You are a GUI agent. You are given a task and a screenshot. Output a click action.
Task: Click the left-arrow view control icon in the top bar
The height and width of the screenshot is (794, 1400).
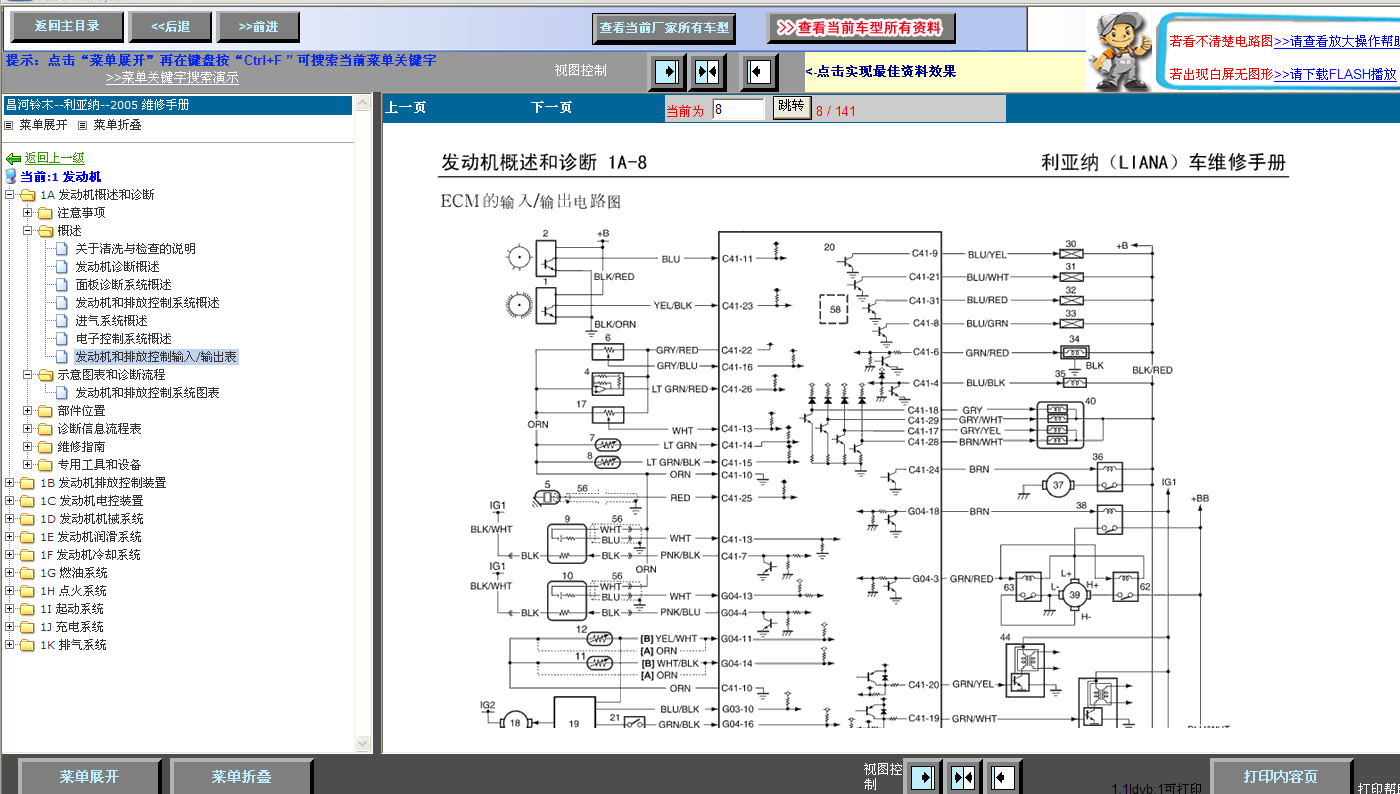(759, 72)
